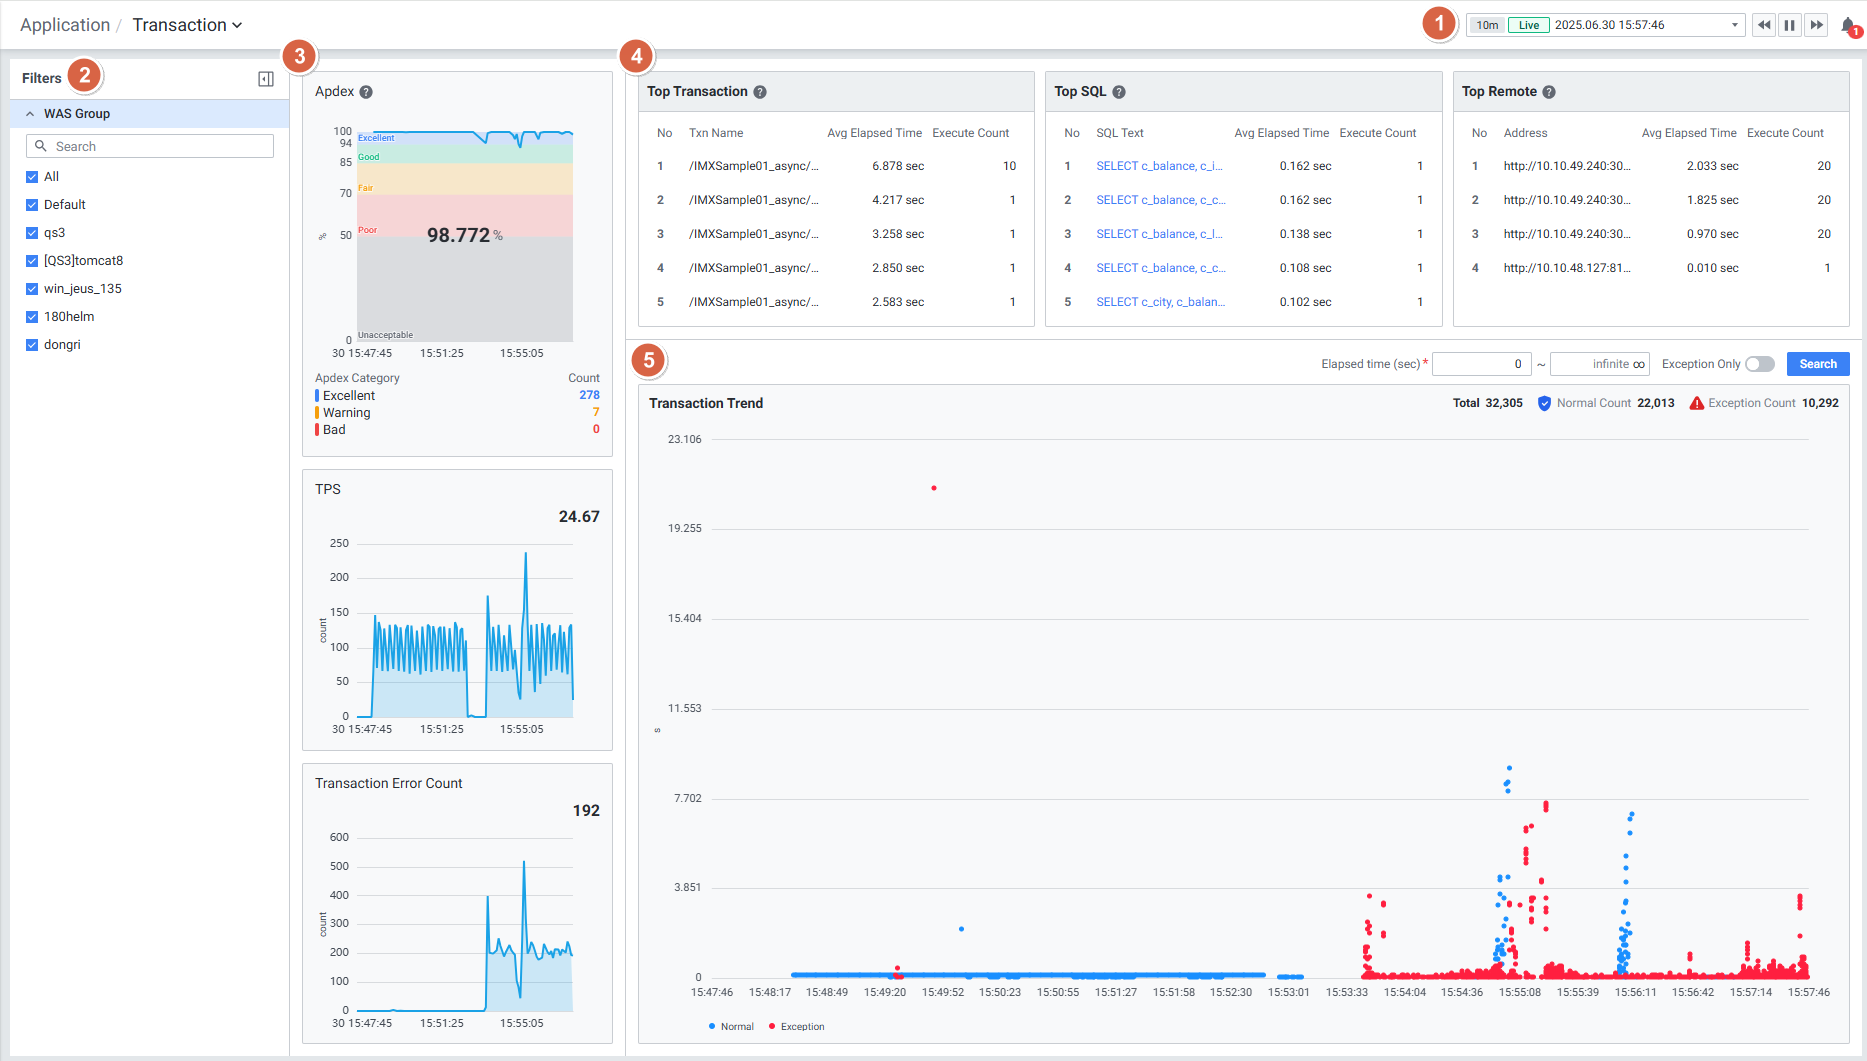1867x1061 pixels.
Task: Collapse the WAS Group section
Action: (30, 114)
